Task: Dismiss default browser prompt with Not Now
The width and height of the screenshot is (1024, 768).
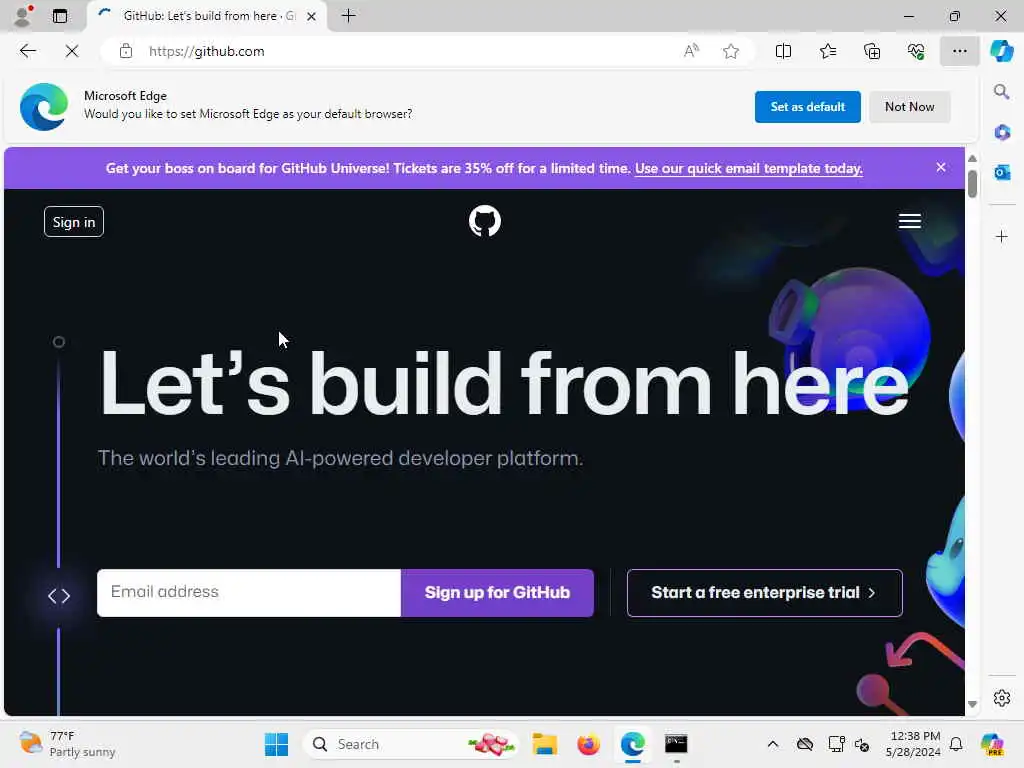Action: click(x=909, y=106)
